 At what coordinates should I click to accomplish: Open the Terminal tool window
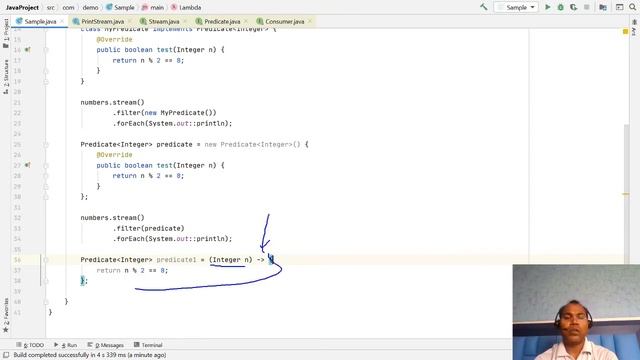(x=148, y=345)
